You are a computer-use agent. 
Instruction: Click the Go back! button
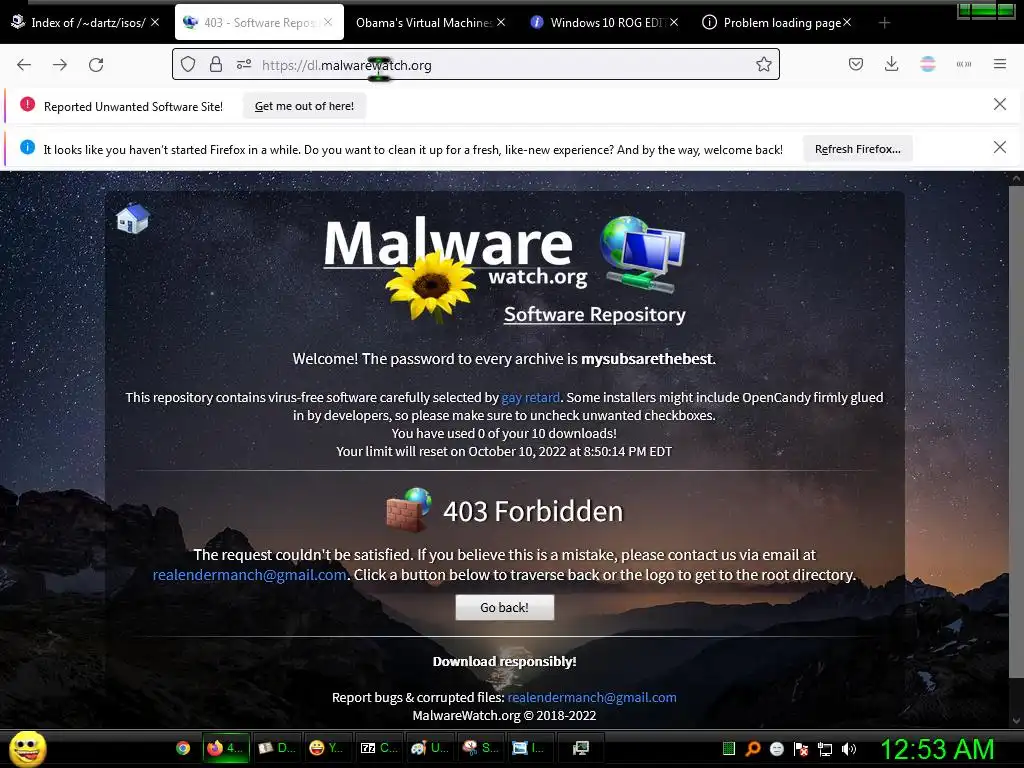tap(505, 607)
